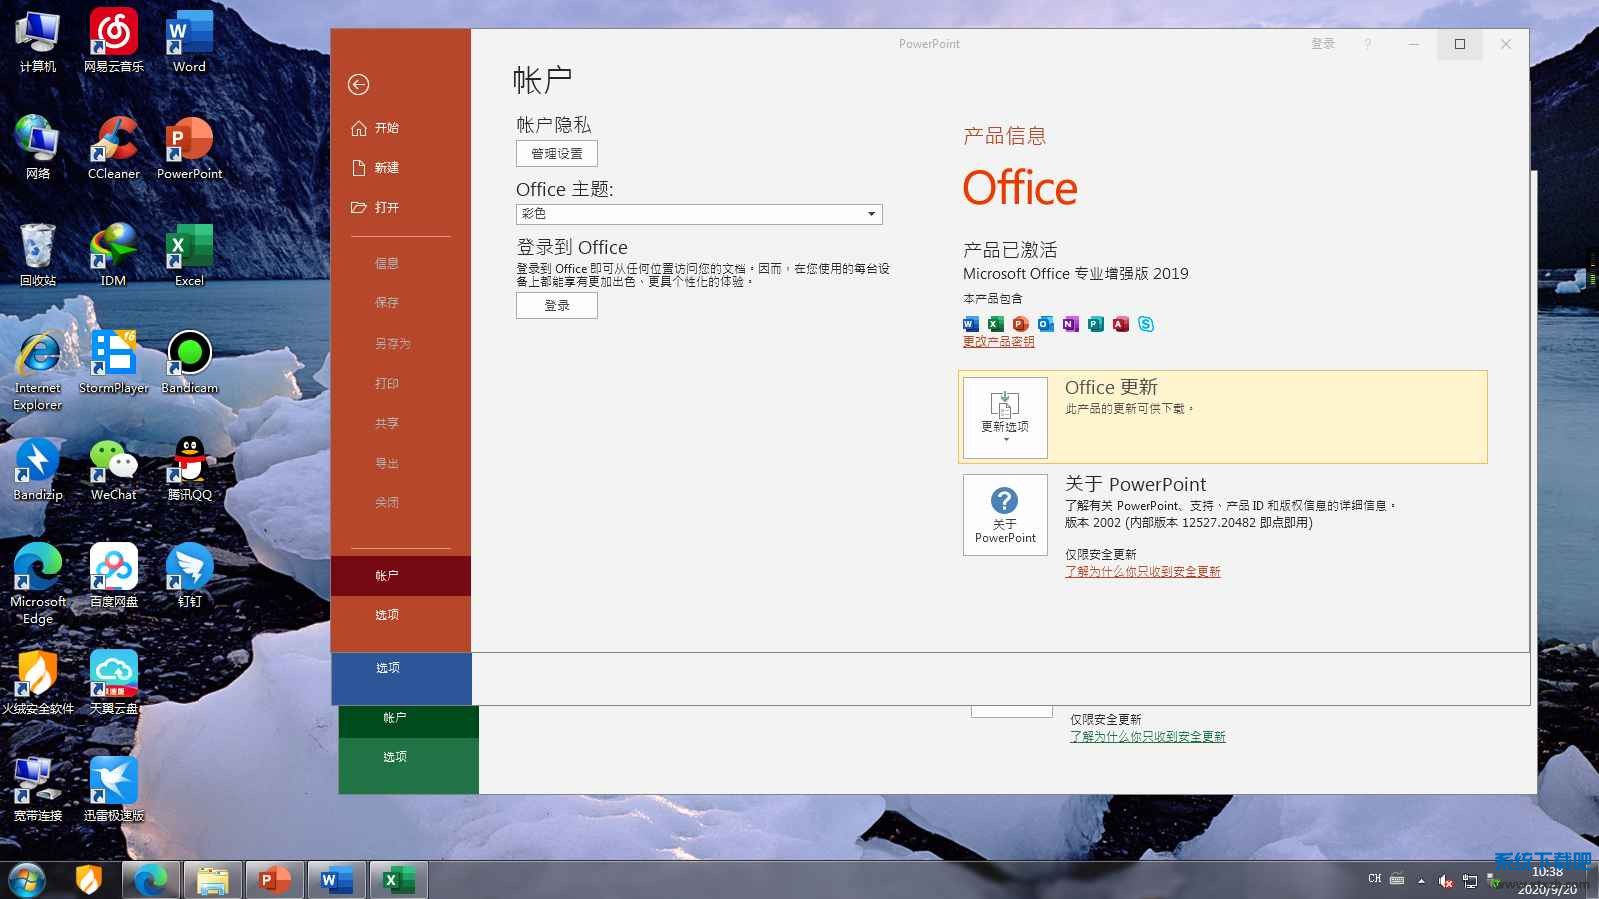Screen dimensions: 1599x899
Task: Select 新建 in the backstage sidebar
Action: coord(386,168)
